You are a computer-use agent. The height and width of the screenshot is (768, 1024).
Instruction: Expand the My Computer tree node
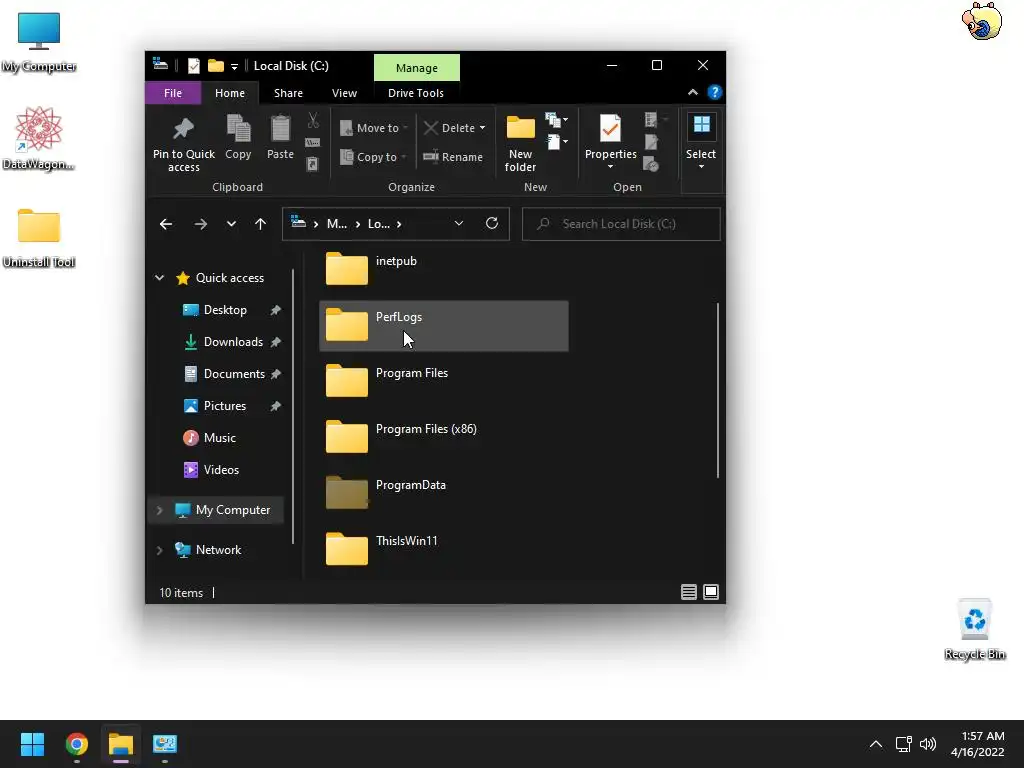tap(159, 510)
